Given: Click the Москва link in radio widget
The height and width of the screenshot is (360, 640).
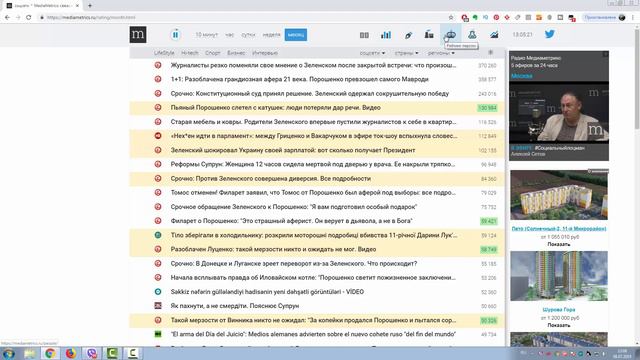Looking at the screenshot, I should pos(522,76).
